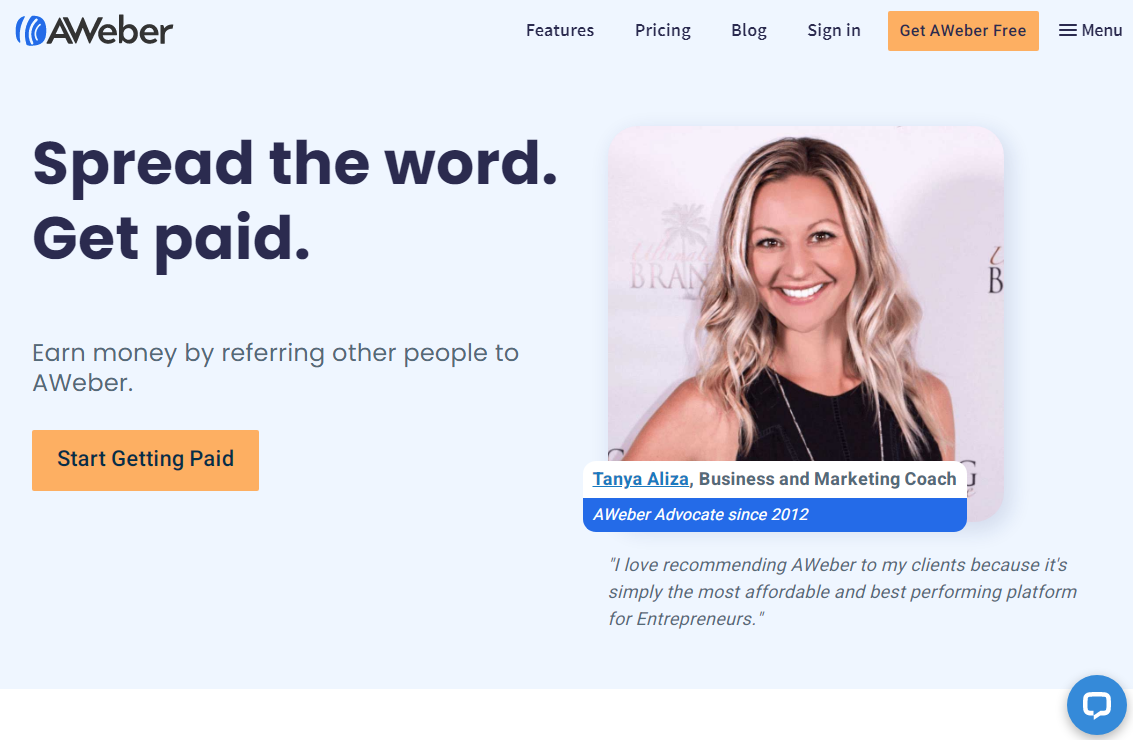Screen dimensions: 1133x740
Task: Go to the Features page
Action: point(559,30)
